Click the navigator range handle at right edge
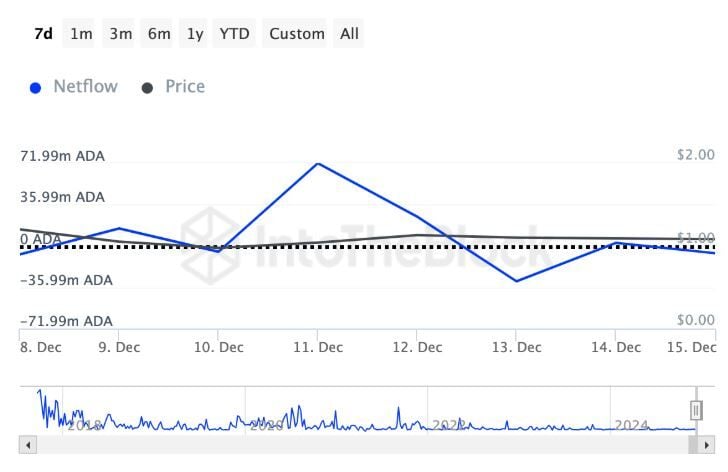 [696, 410]
